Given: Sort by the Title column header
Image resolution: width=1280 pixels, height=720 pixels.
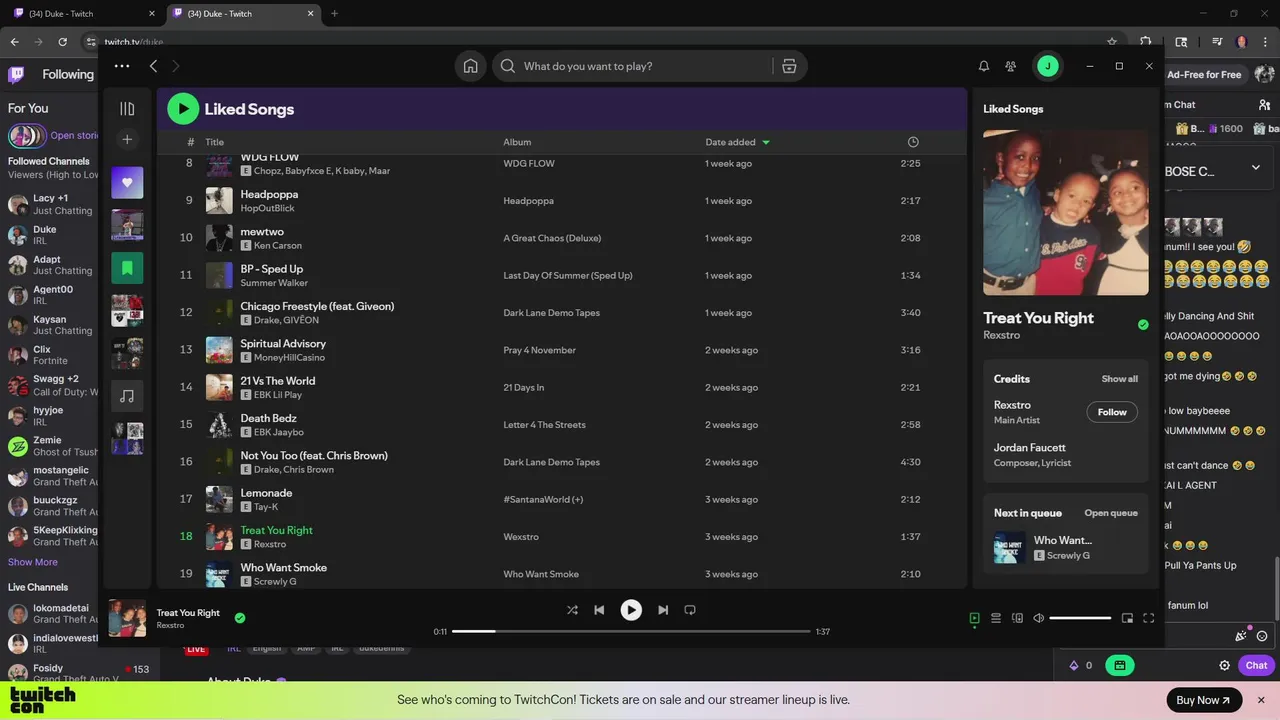Looking at the screenshot, I should pyautogui.click(x=215, y=142).
